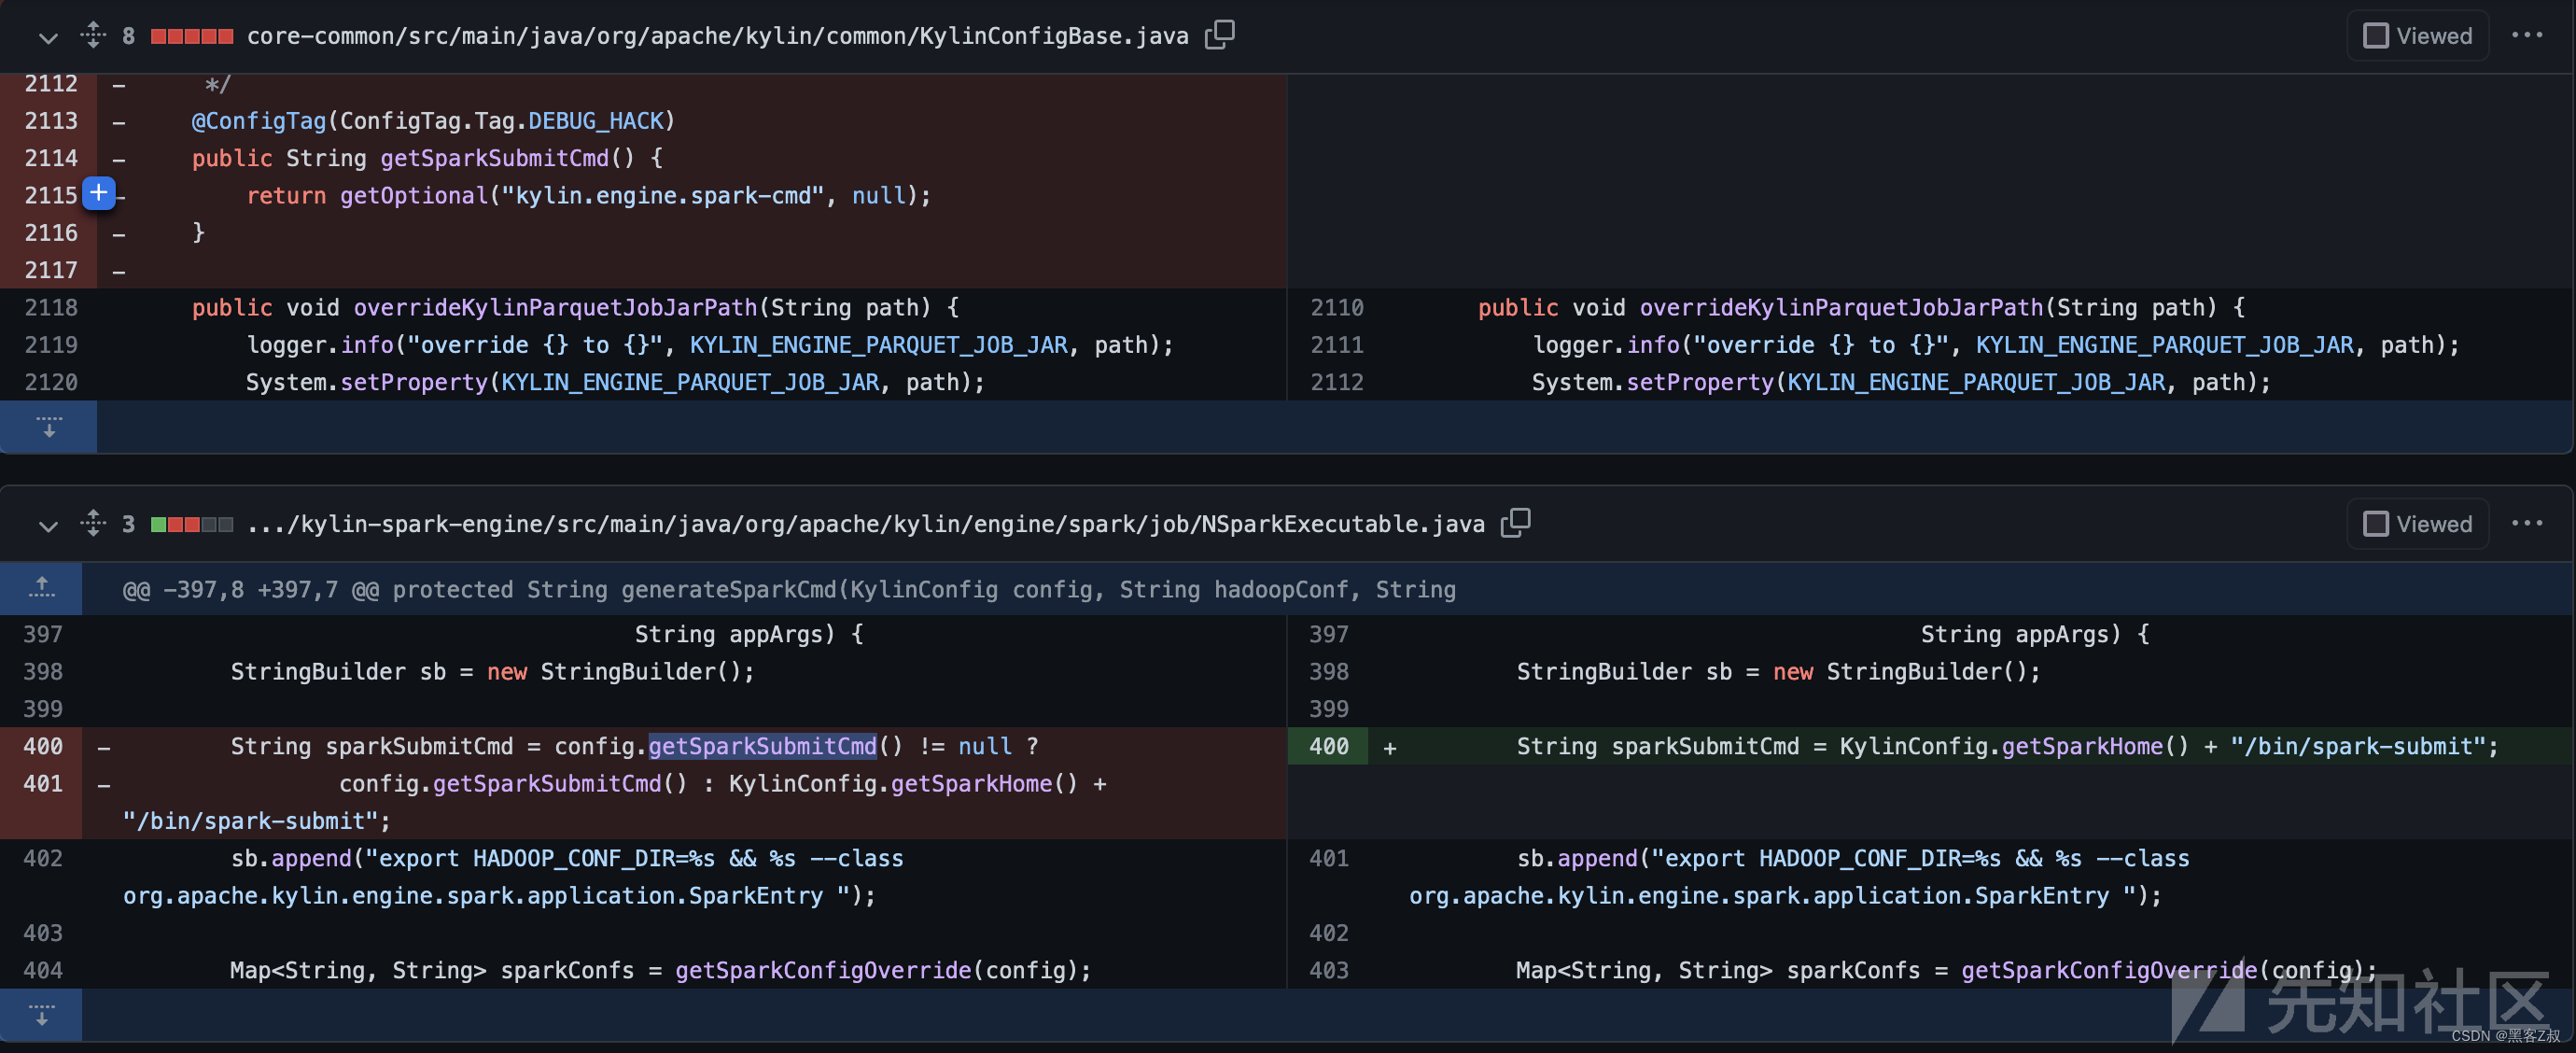Click the getSparkSubmitCmd highlighted text
This screenshot has width=2576, height=1053.
coord(763,745)
